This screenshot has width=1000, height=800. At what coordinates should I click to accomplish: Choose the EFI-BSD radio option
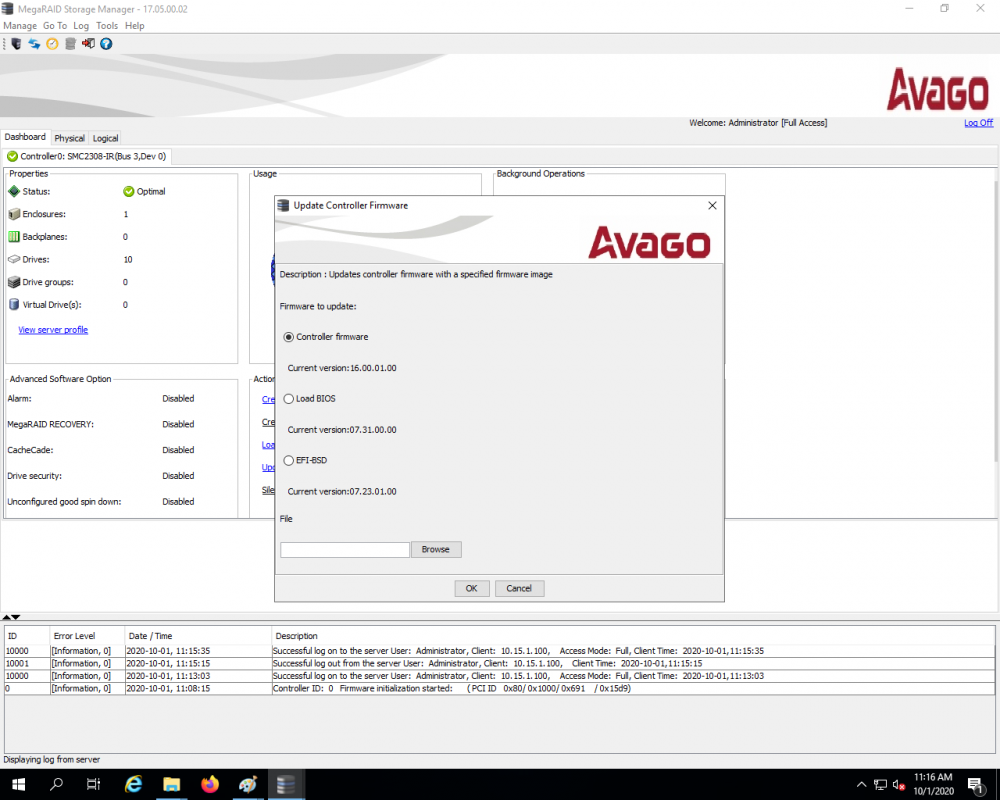289,461
